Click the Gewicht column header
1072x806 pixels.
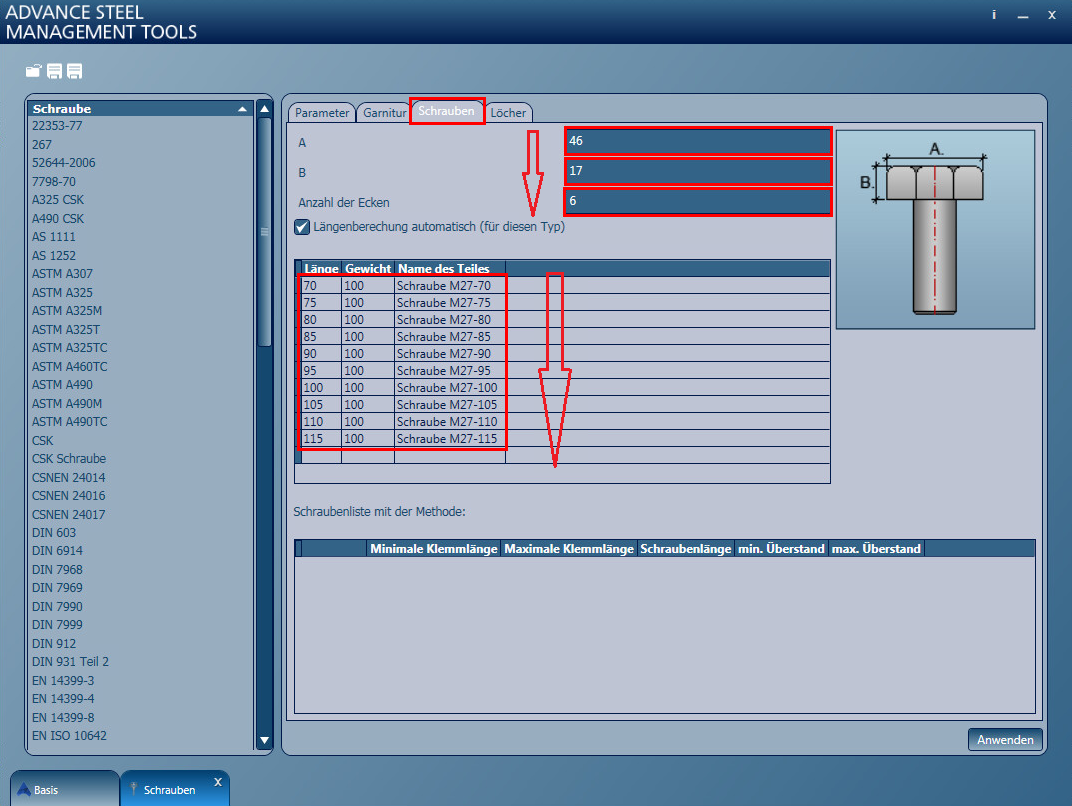368,268
